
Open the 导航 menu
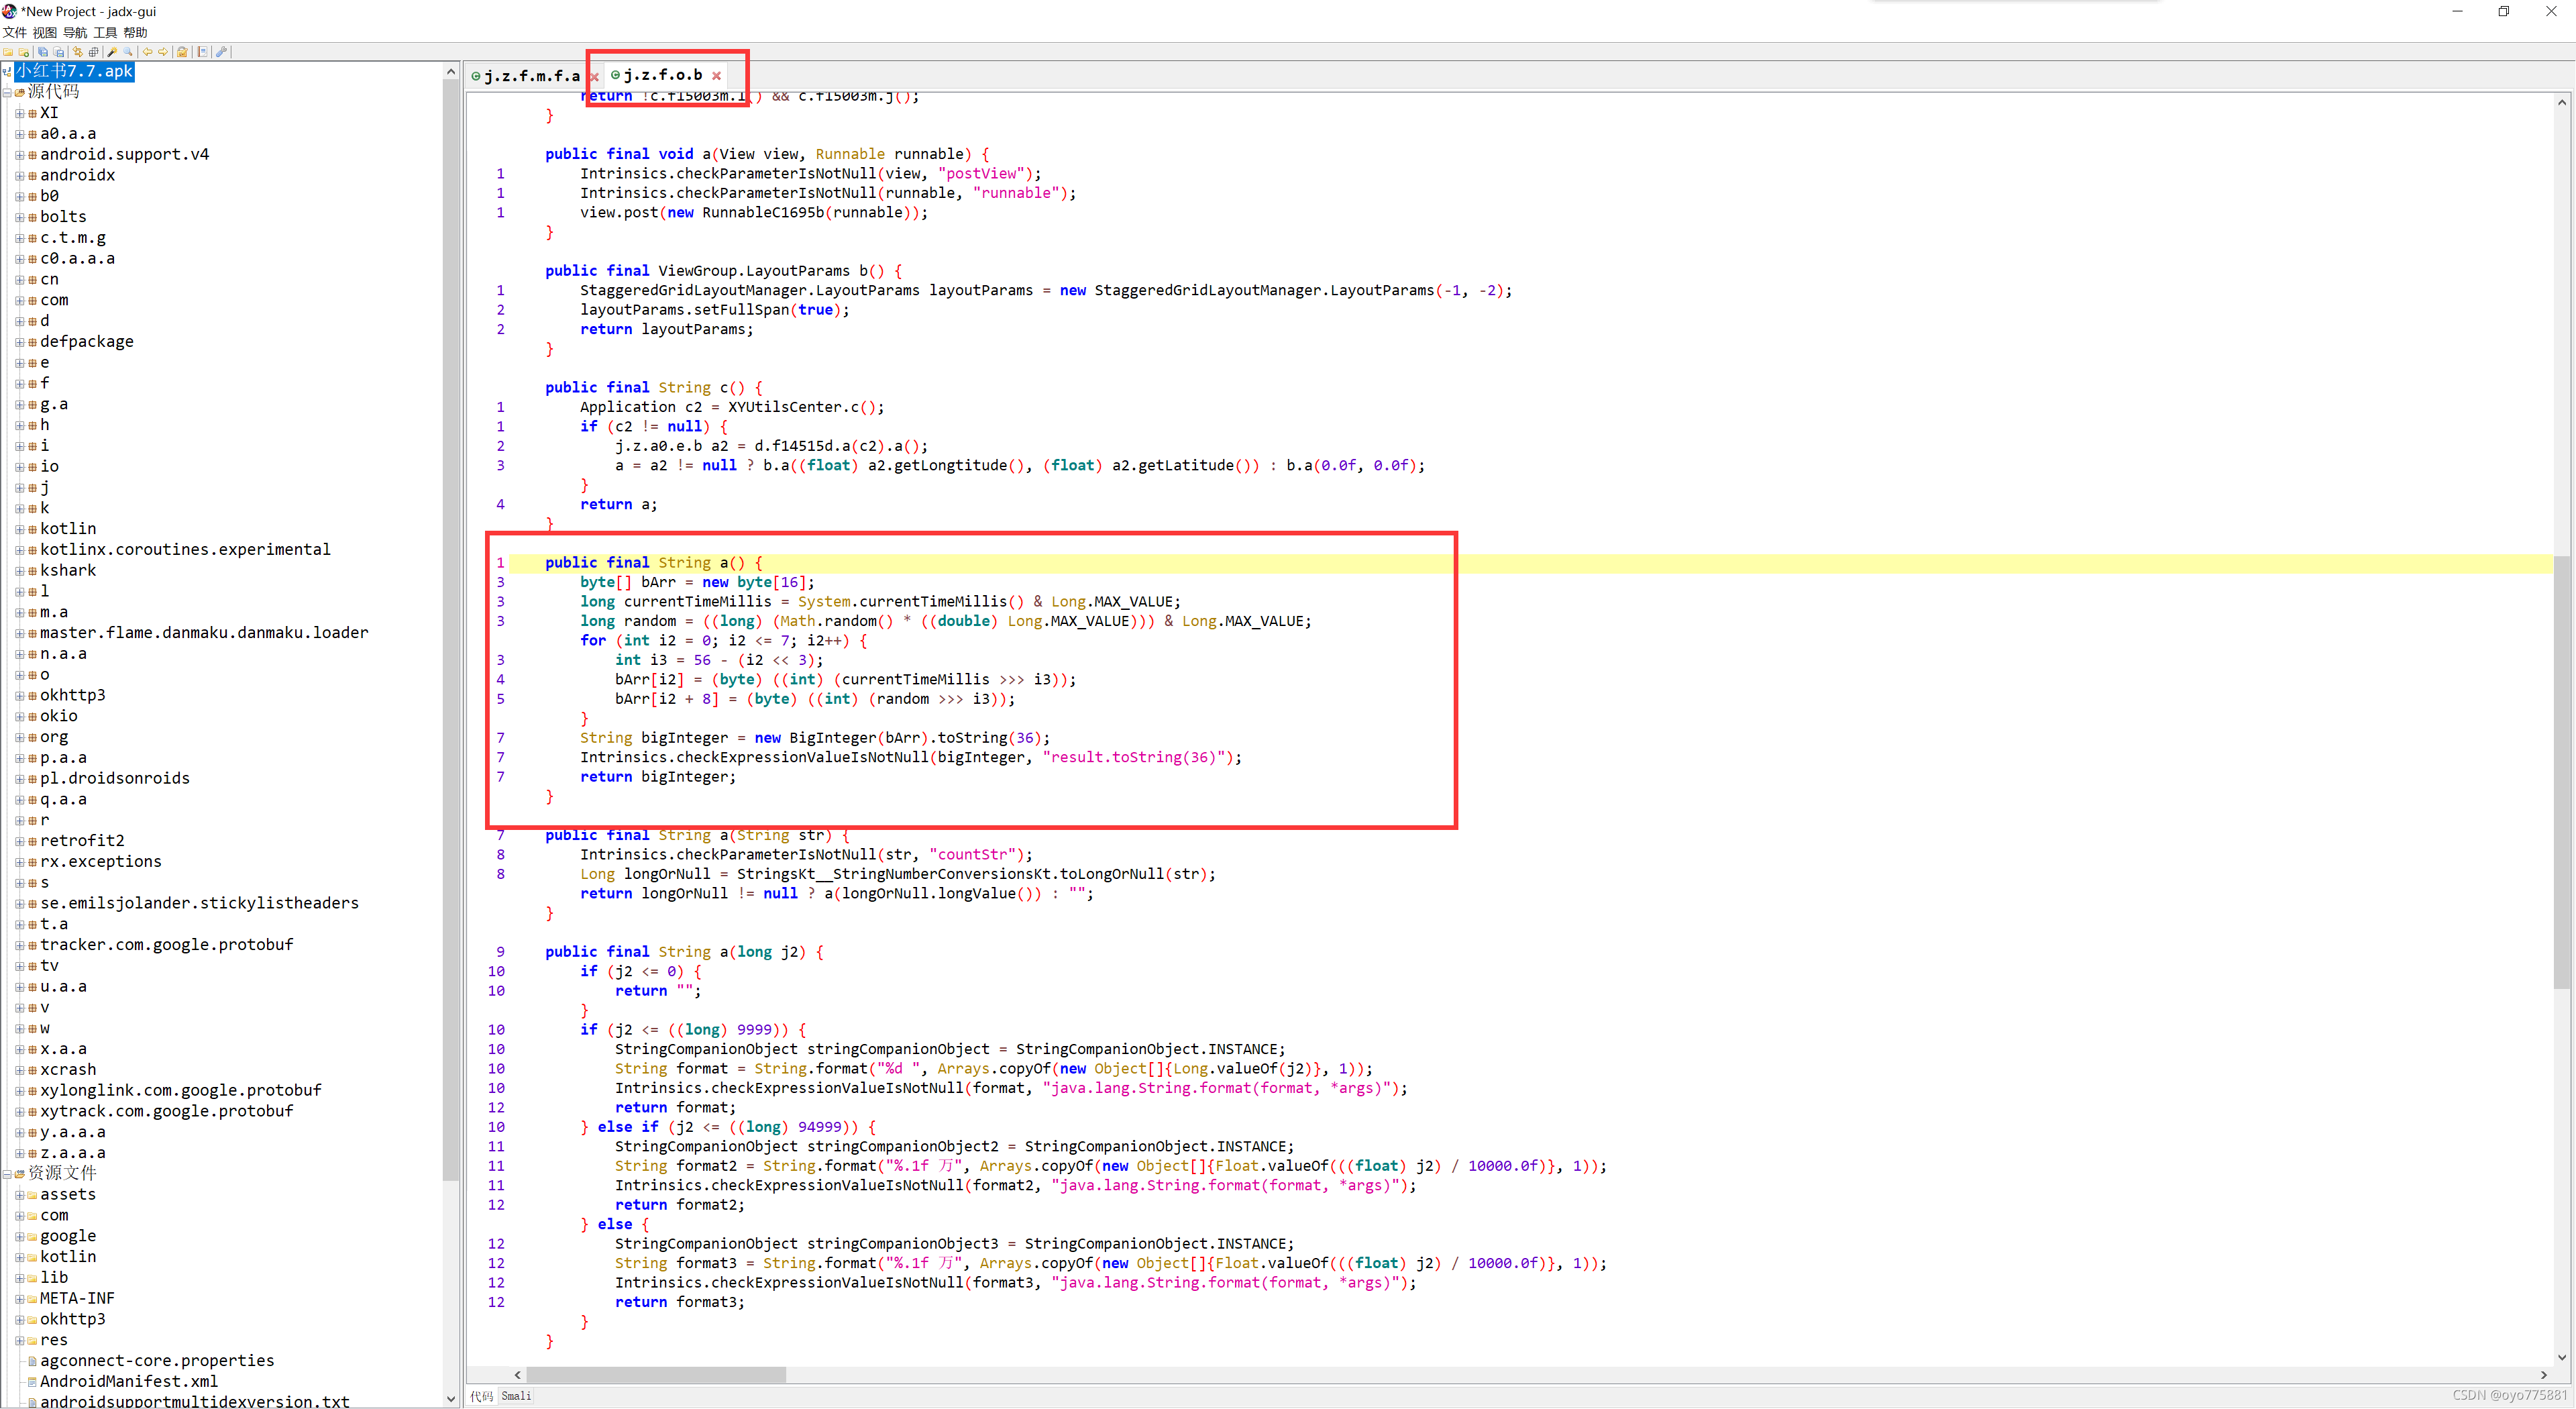75,32
